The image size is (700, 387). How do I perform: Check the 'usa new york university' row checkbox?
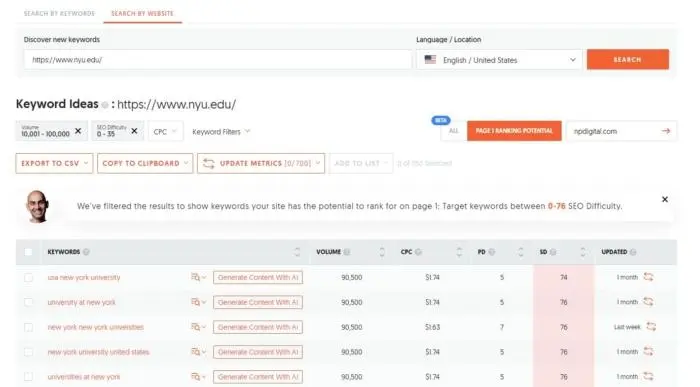point(29,278)
